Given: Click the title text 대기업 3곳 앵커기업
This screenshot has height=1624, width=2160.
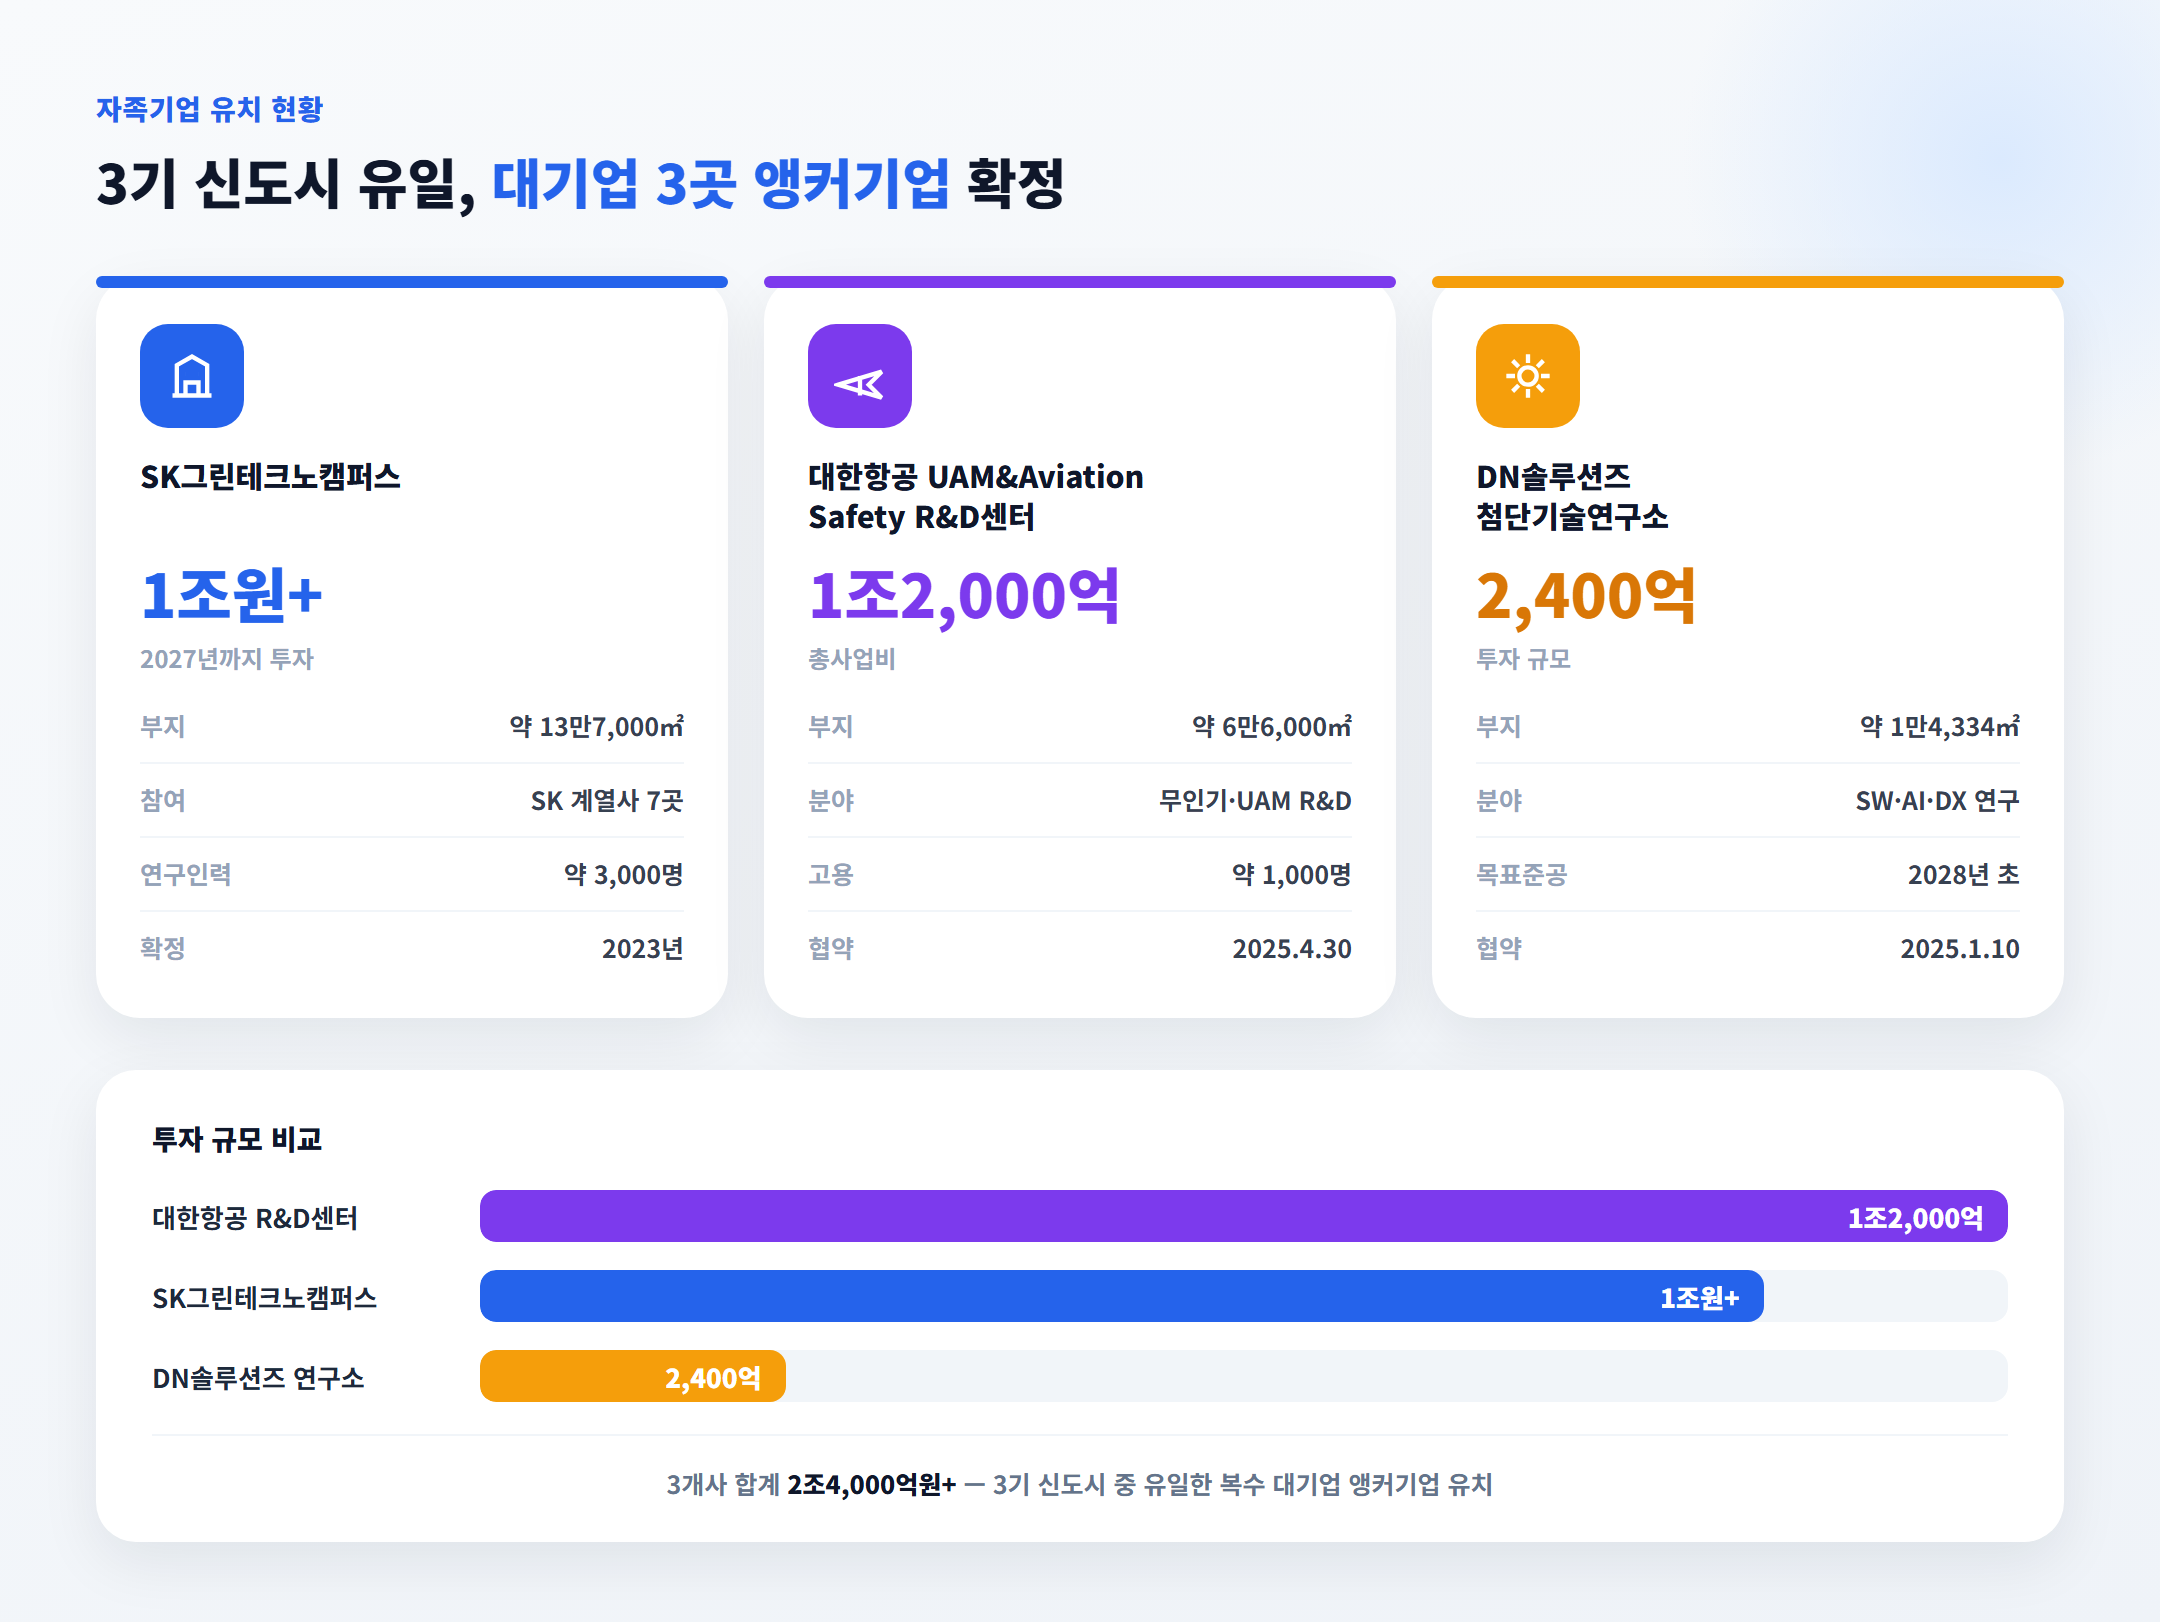Looking at the screenshot, I should [x=720, y=184].
